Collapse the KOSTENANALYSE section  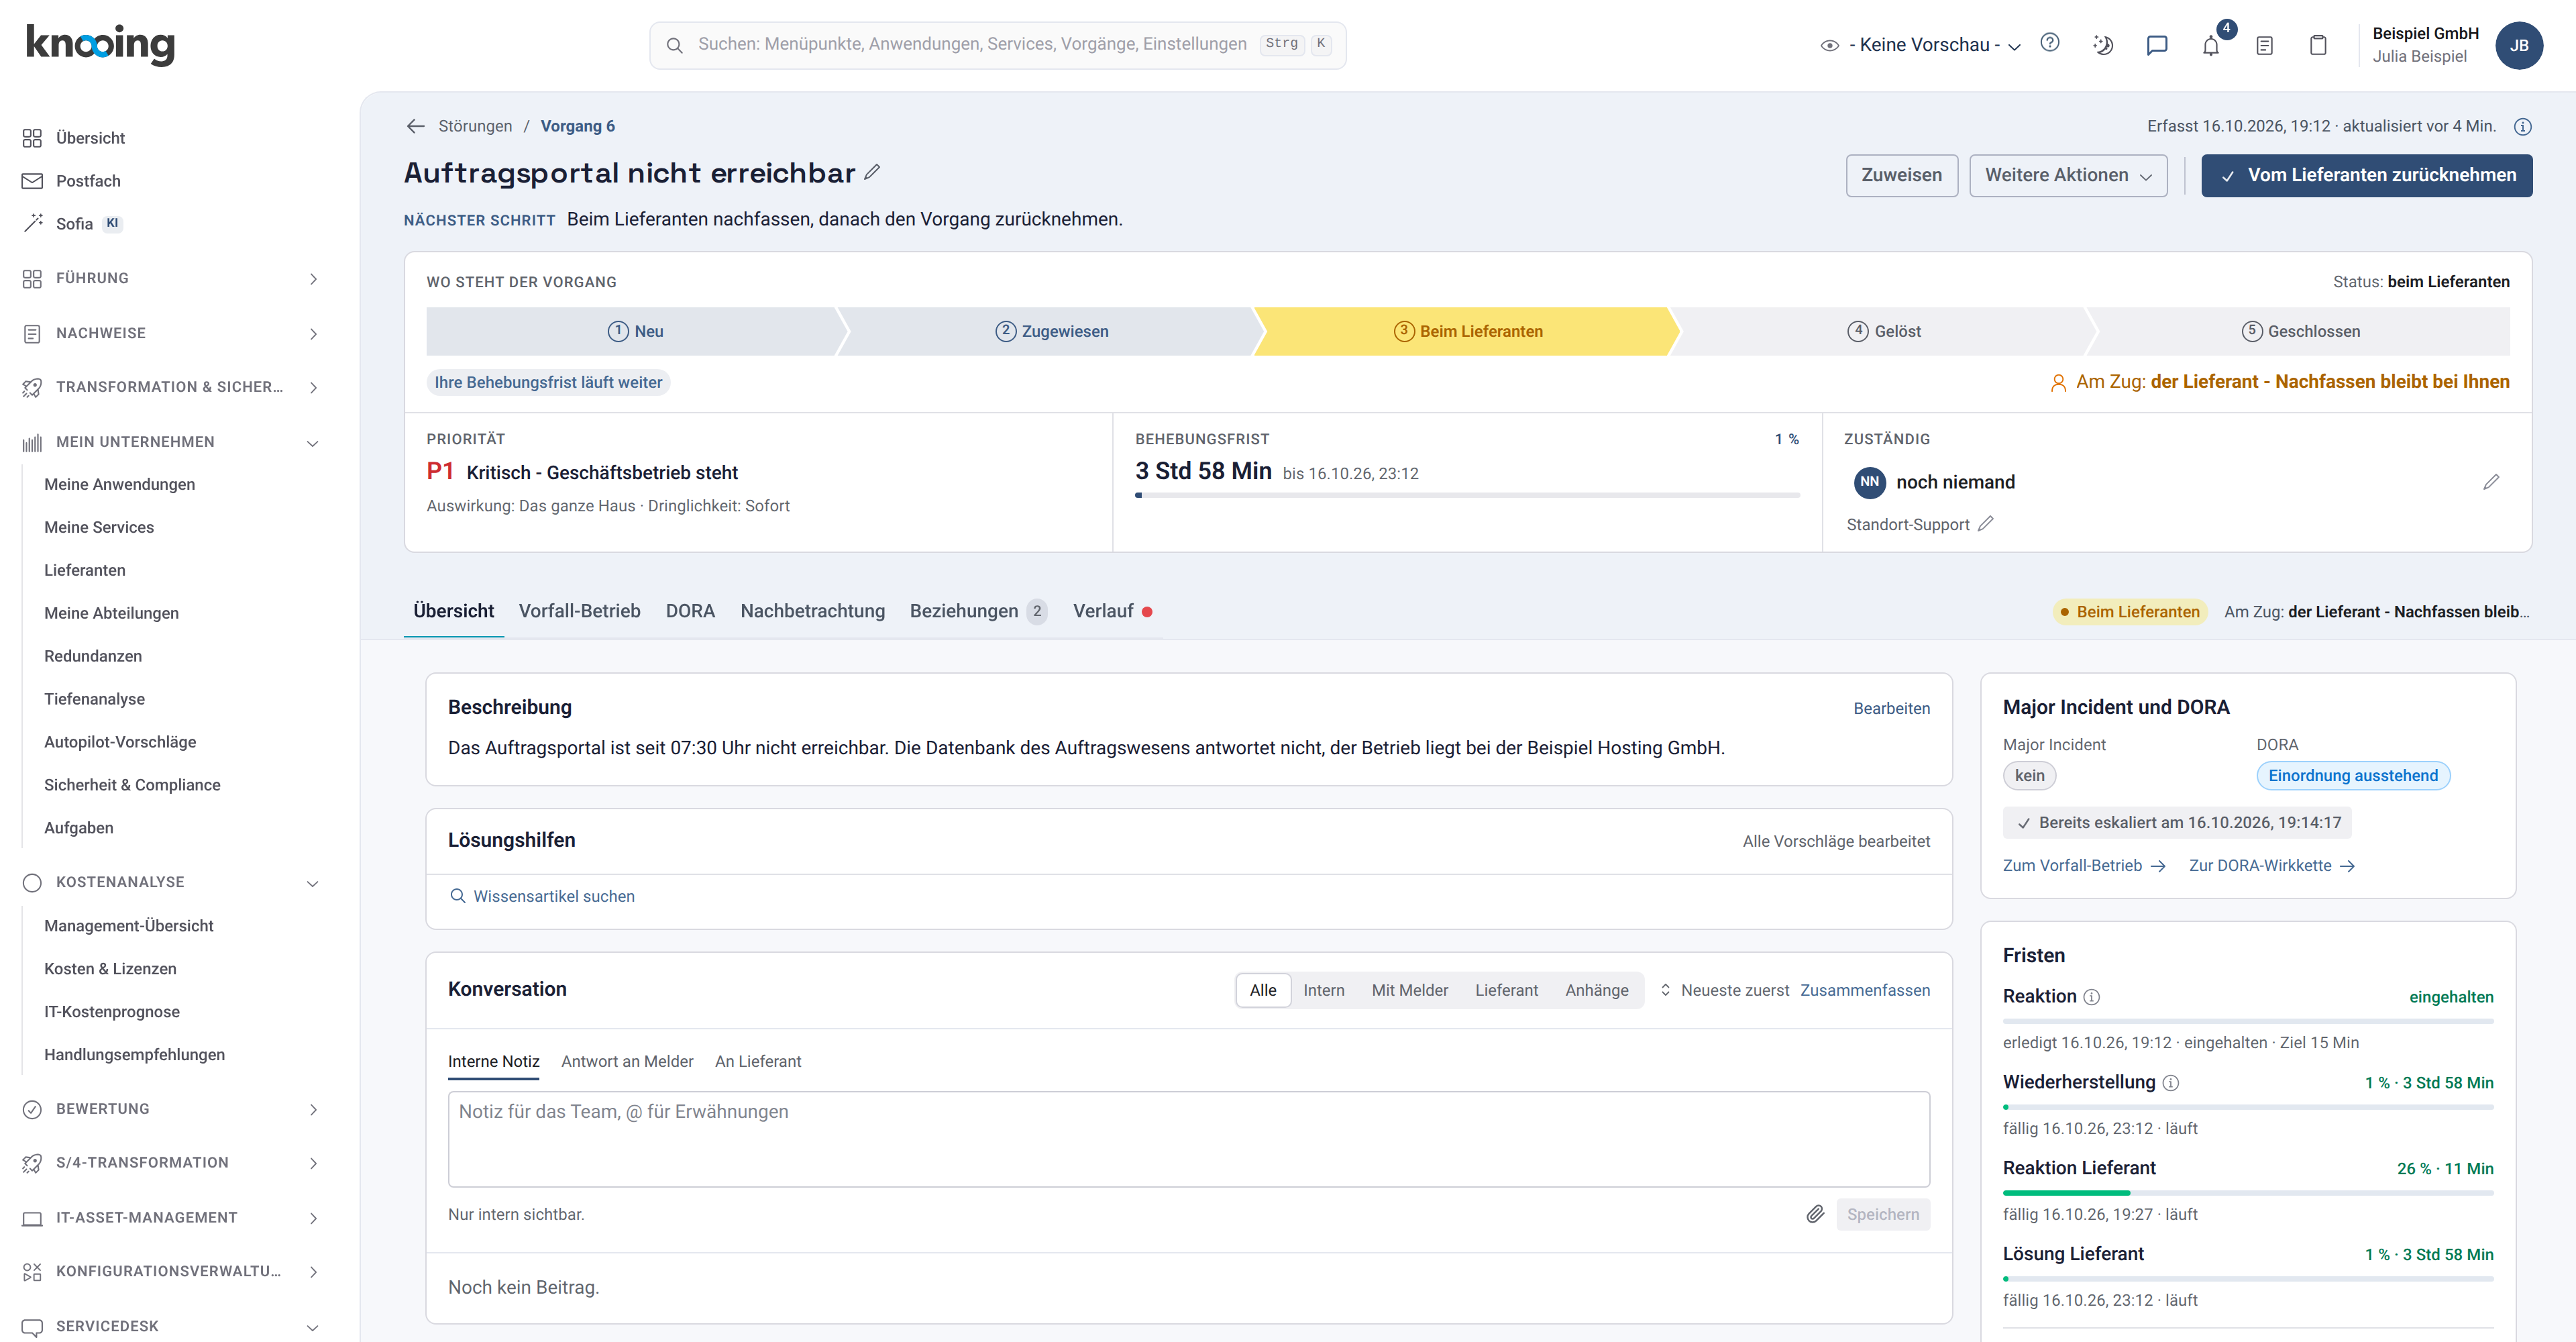click(x=171, y=882)
